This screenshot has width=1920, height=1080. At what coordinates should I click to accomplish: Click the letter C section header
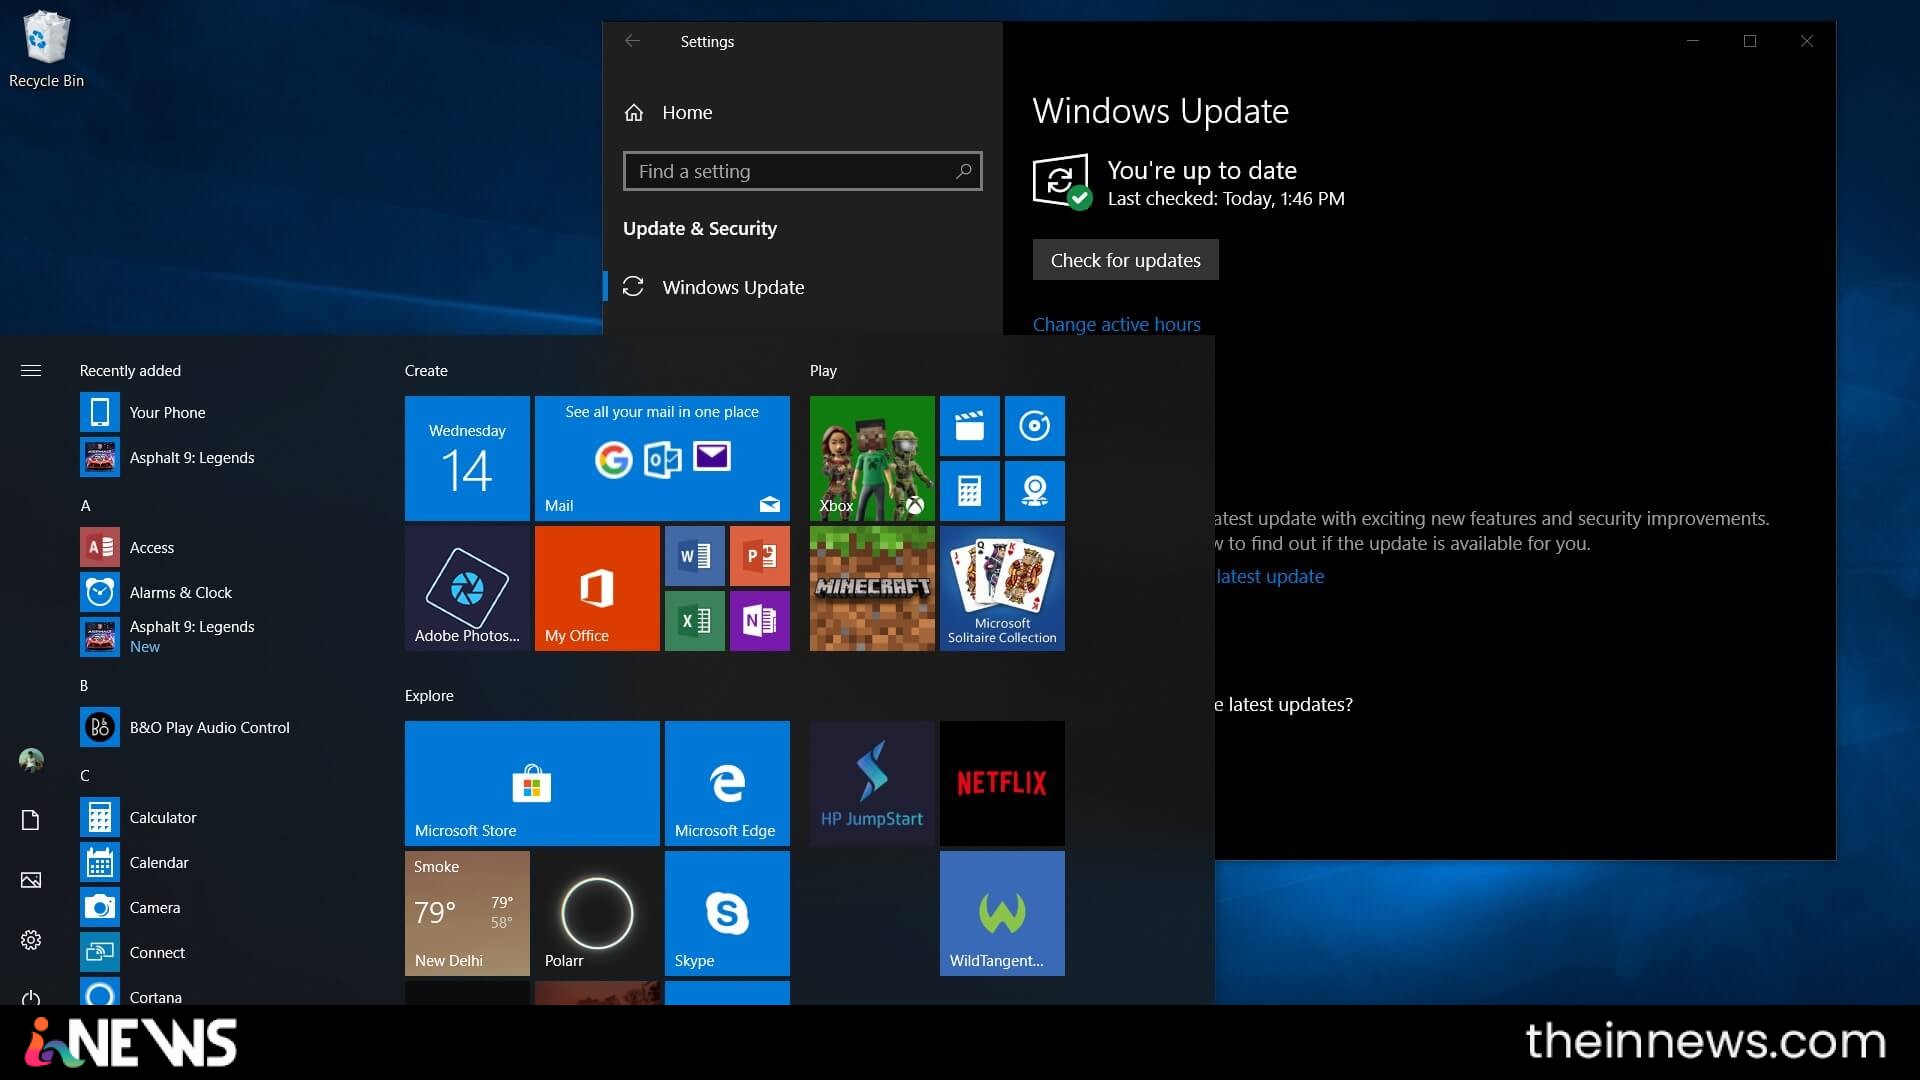pyautogui.click(x=85, y=776)
